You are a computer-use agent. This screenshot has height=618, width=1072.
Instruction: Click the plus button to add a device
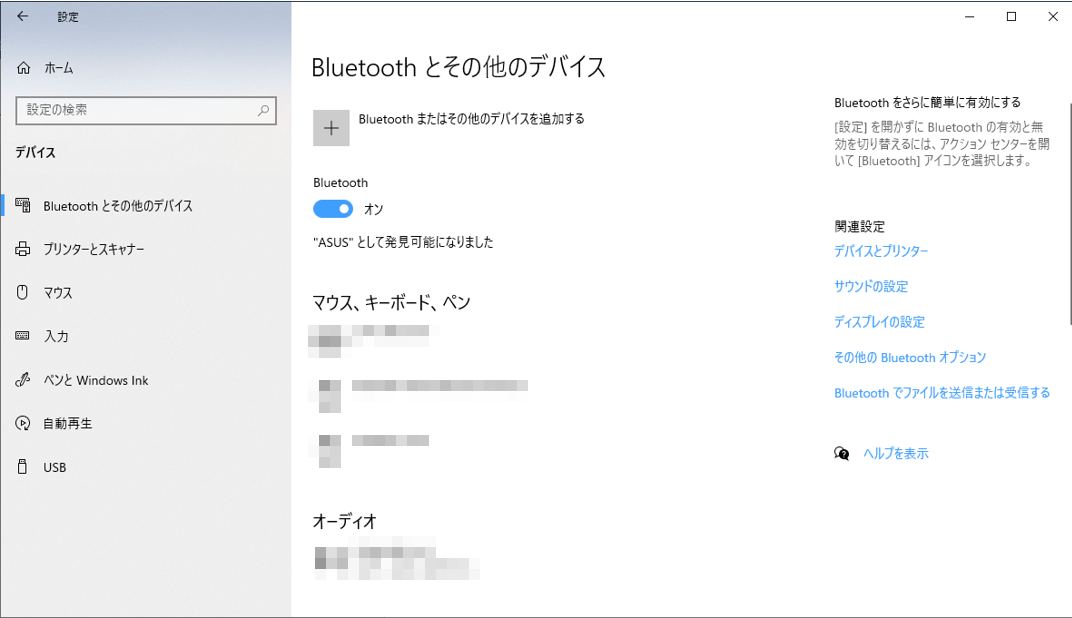pos(331,128)
